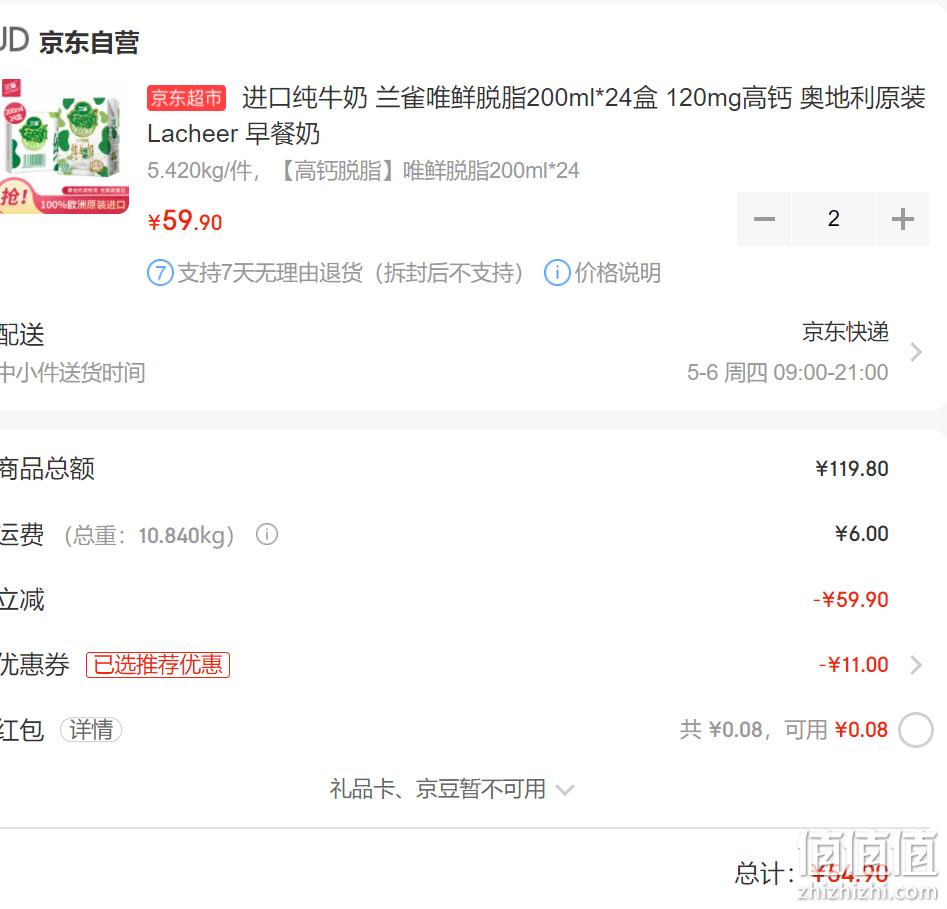Open the milk product thumbnail image
Viewport: 947px width, 909px height.
(64, 146)
